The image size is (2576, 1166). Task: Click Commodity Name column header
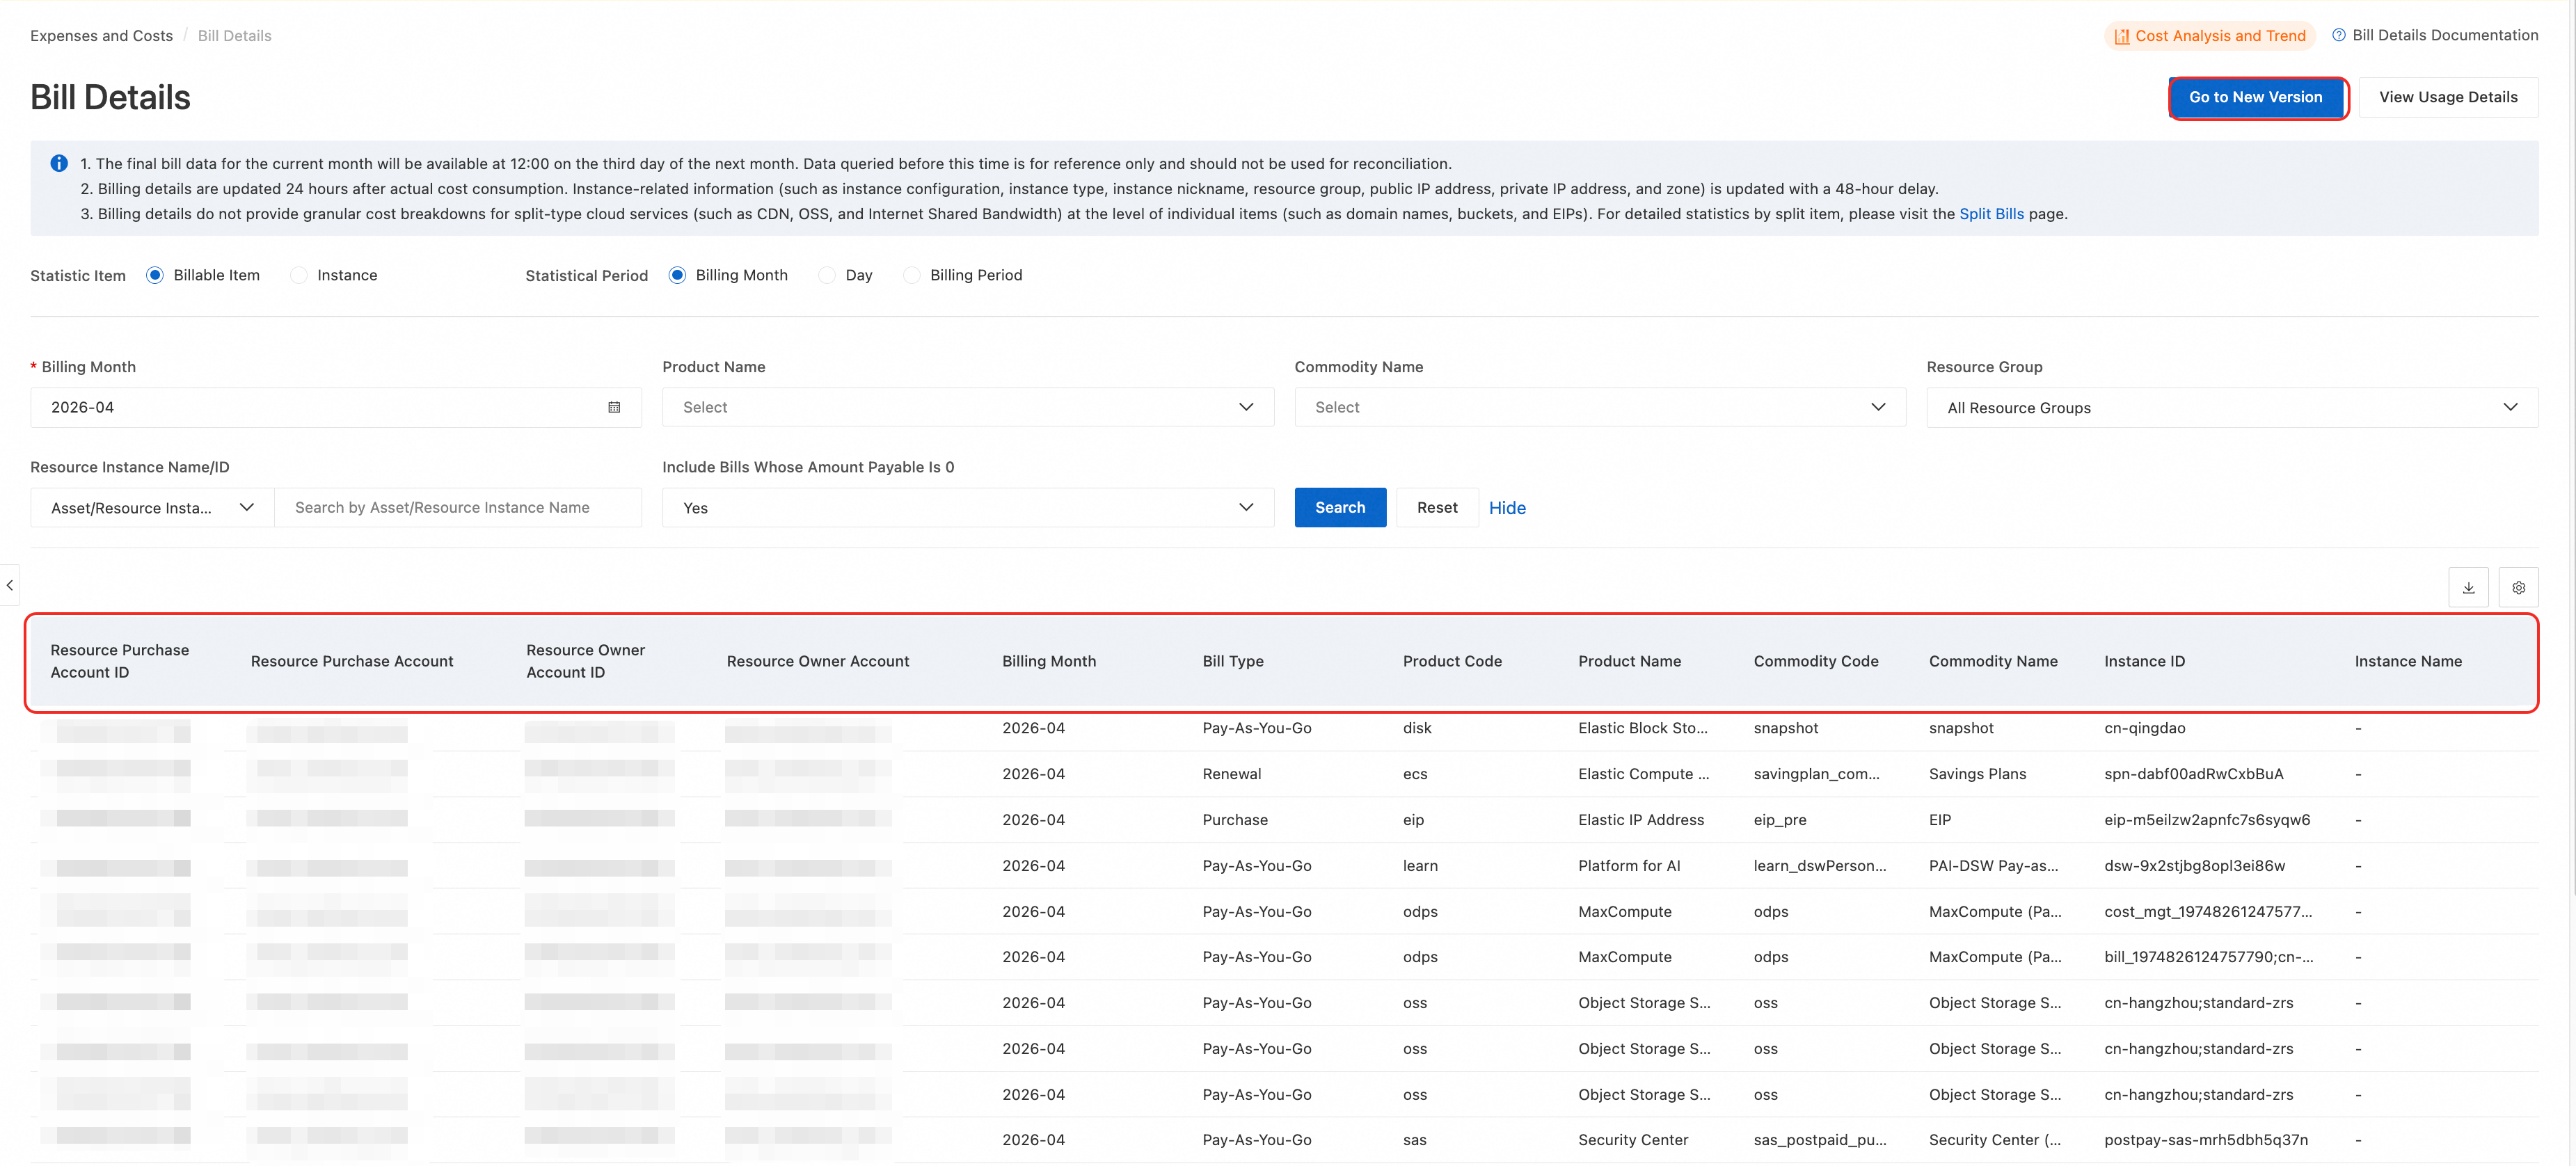[1992, 661]
